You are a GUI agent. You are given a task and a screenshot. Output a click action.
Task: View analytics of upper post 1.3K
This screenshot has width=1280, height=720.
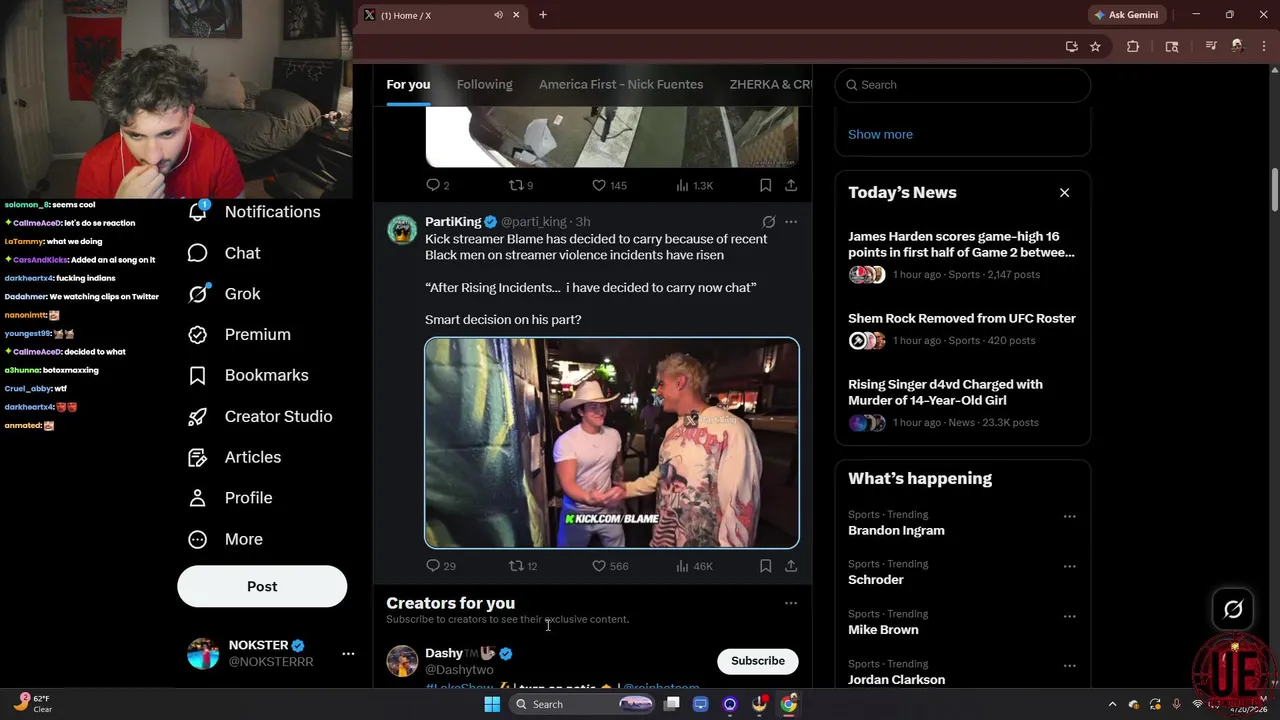tap(694, 185)
